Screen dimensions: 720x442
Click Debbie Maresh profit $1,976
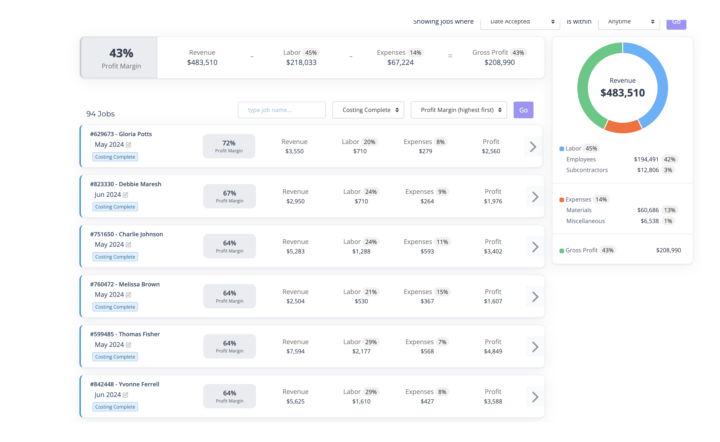pyautogui.click(x=493, y=201)
